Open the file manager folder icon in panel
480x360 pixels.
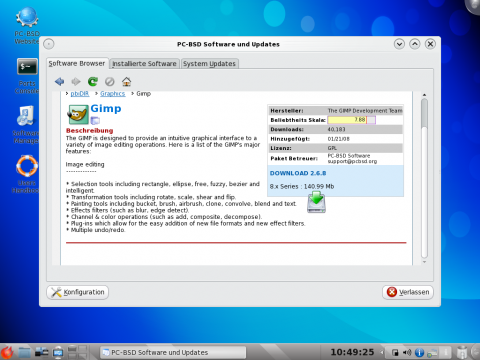pos(25,352)
